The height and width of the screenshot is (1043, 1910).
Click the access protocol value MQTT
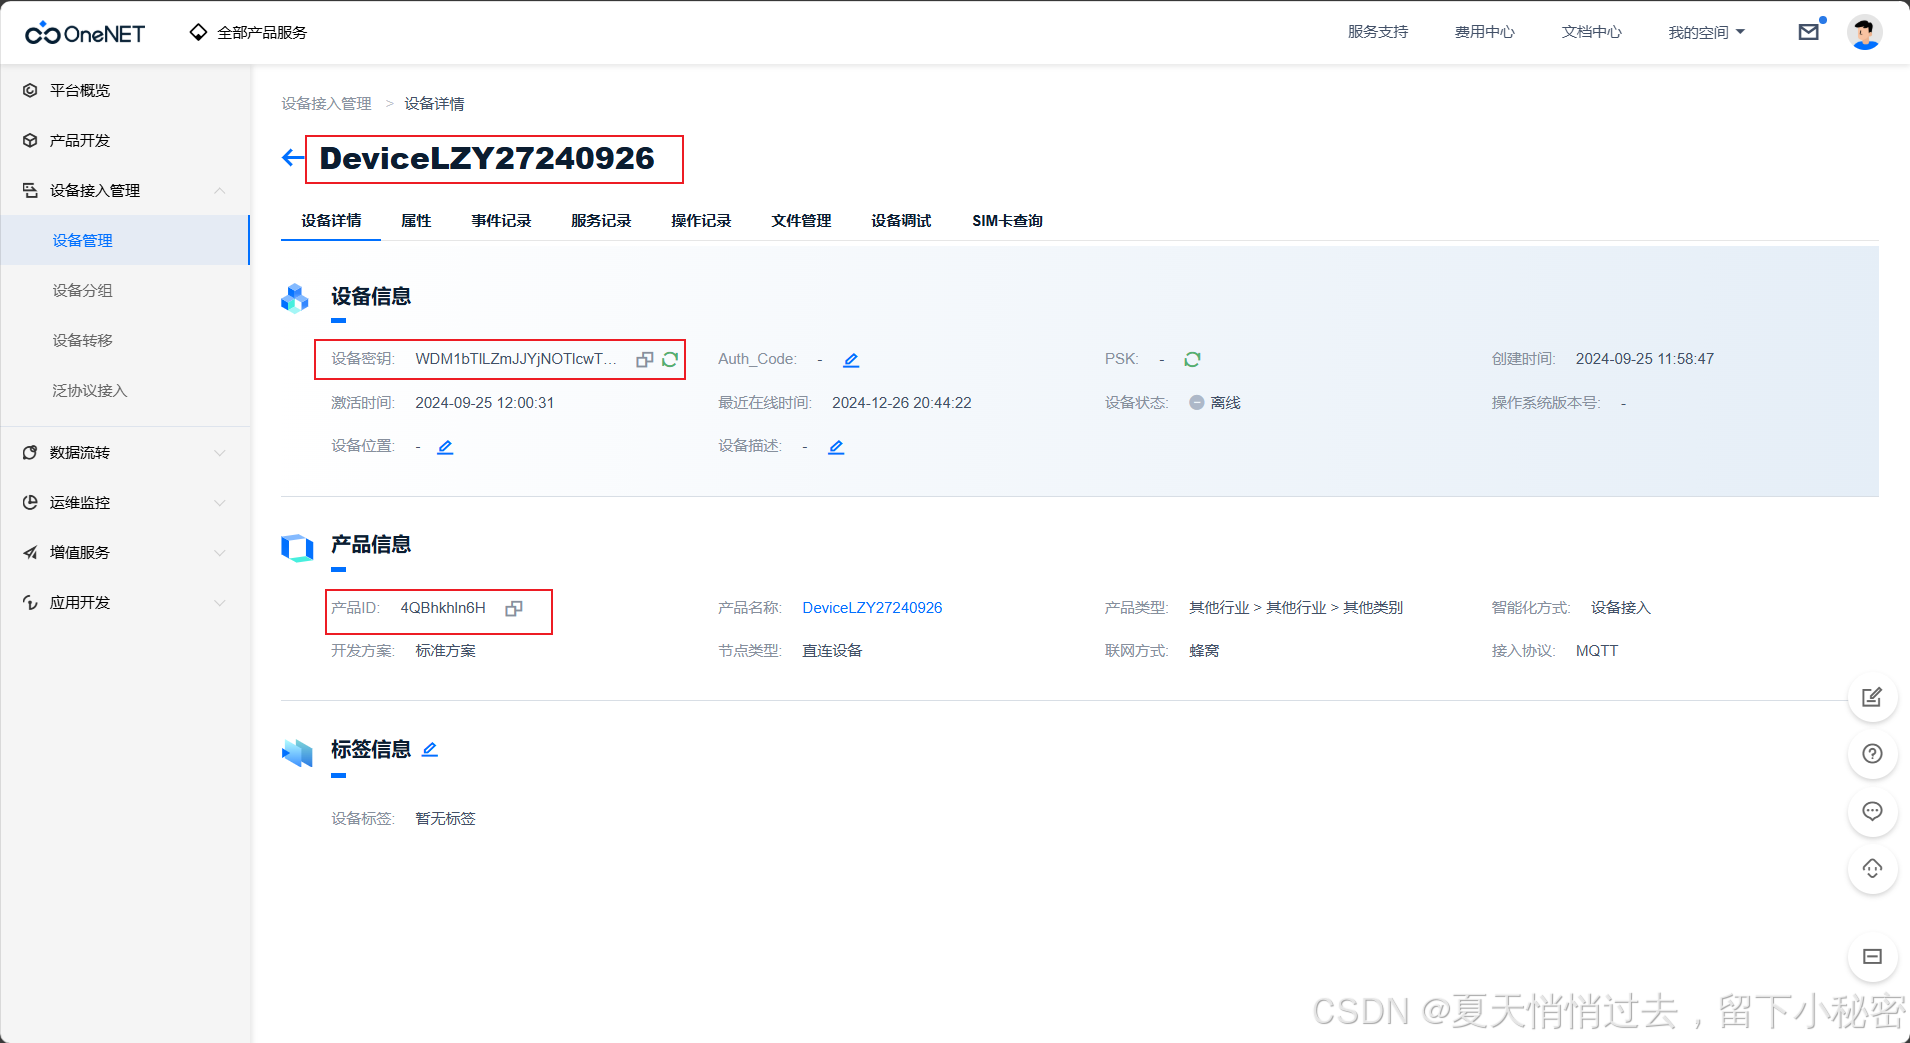tap(1597, 651)
